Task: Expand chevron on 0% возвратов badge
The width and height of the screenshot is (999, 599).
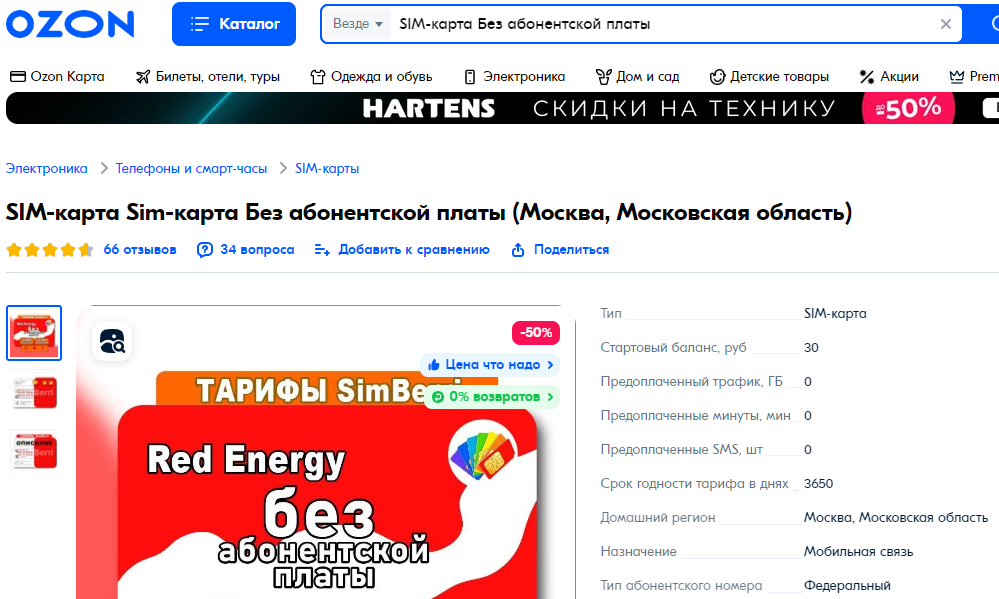Action: pos(550,396)
